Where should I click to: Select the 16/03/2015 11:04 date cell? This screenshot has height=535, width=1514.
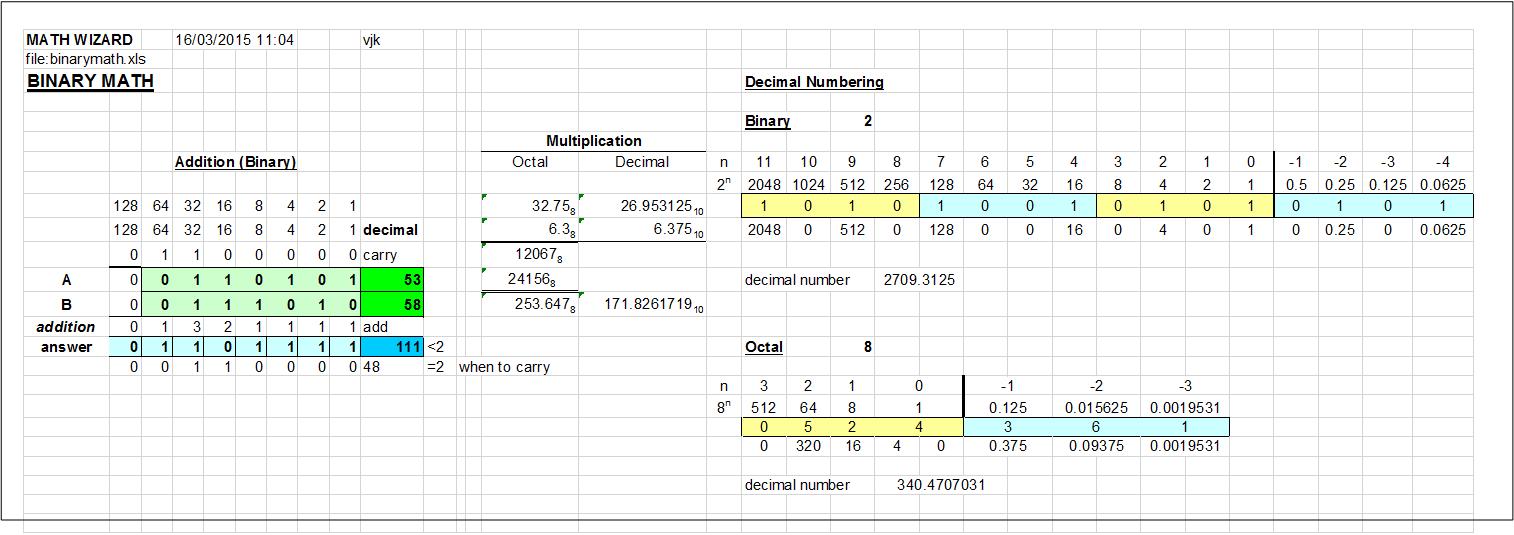[x=234, y=40]
